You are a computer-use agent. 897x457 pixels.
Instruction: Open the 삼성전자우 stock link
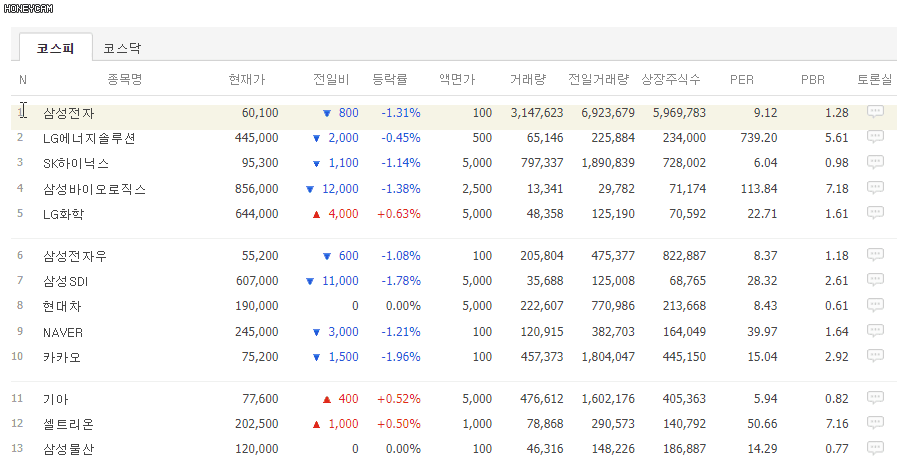(74, 256)
